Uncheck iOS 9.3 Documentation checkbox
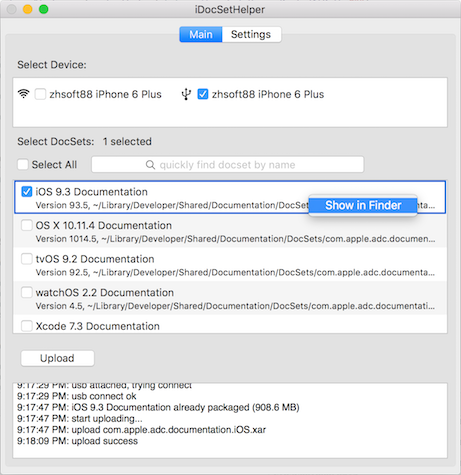This screenshot has width=461, height=475. click(27, 192)
